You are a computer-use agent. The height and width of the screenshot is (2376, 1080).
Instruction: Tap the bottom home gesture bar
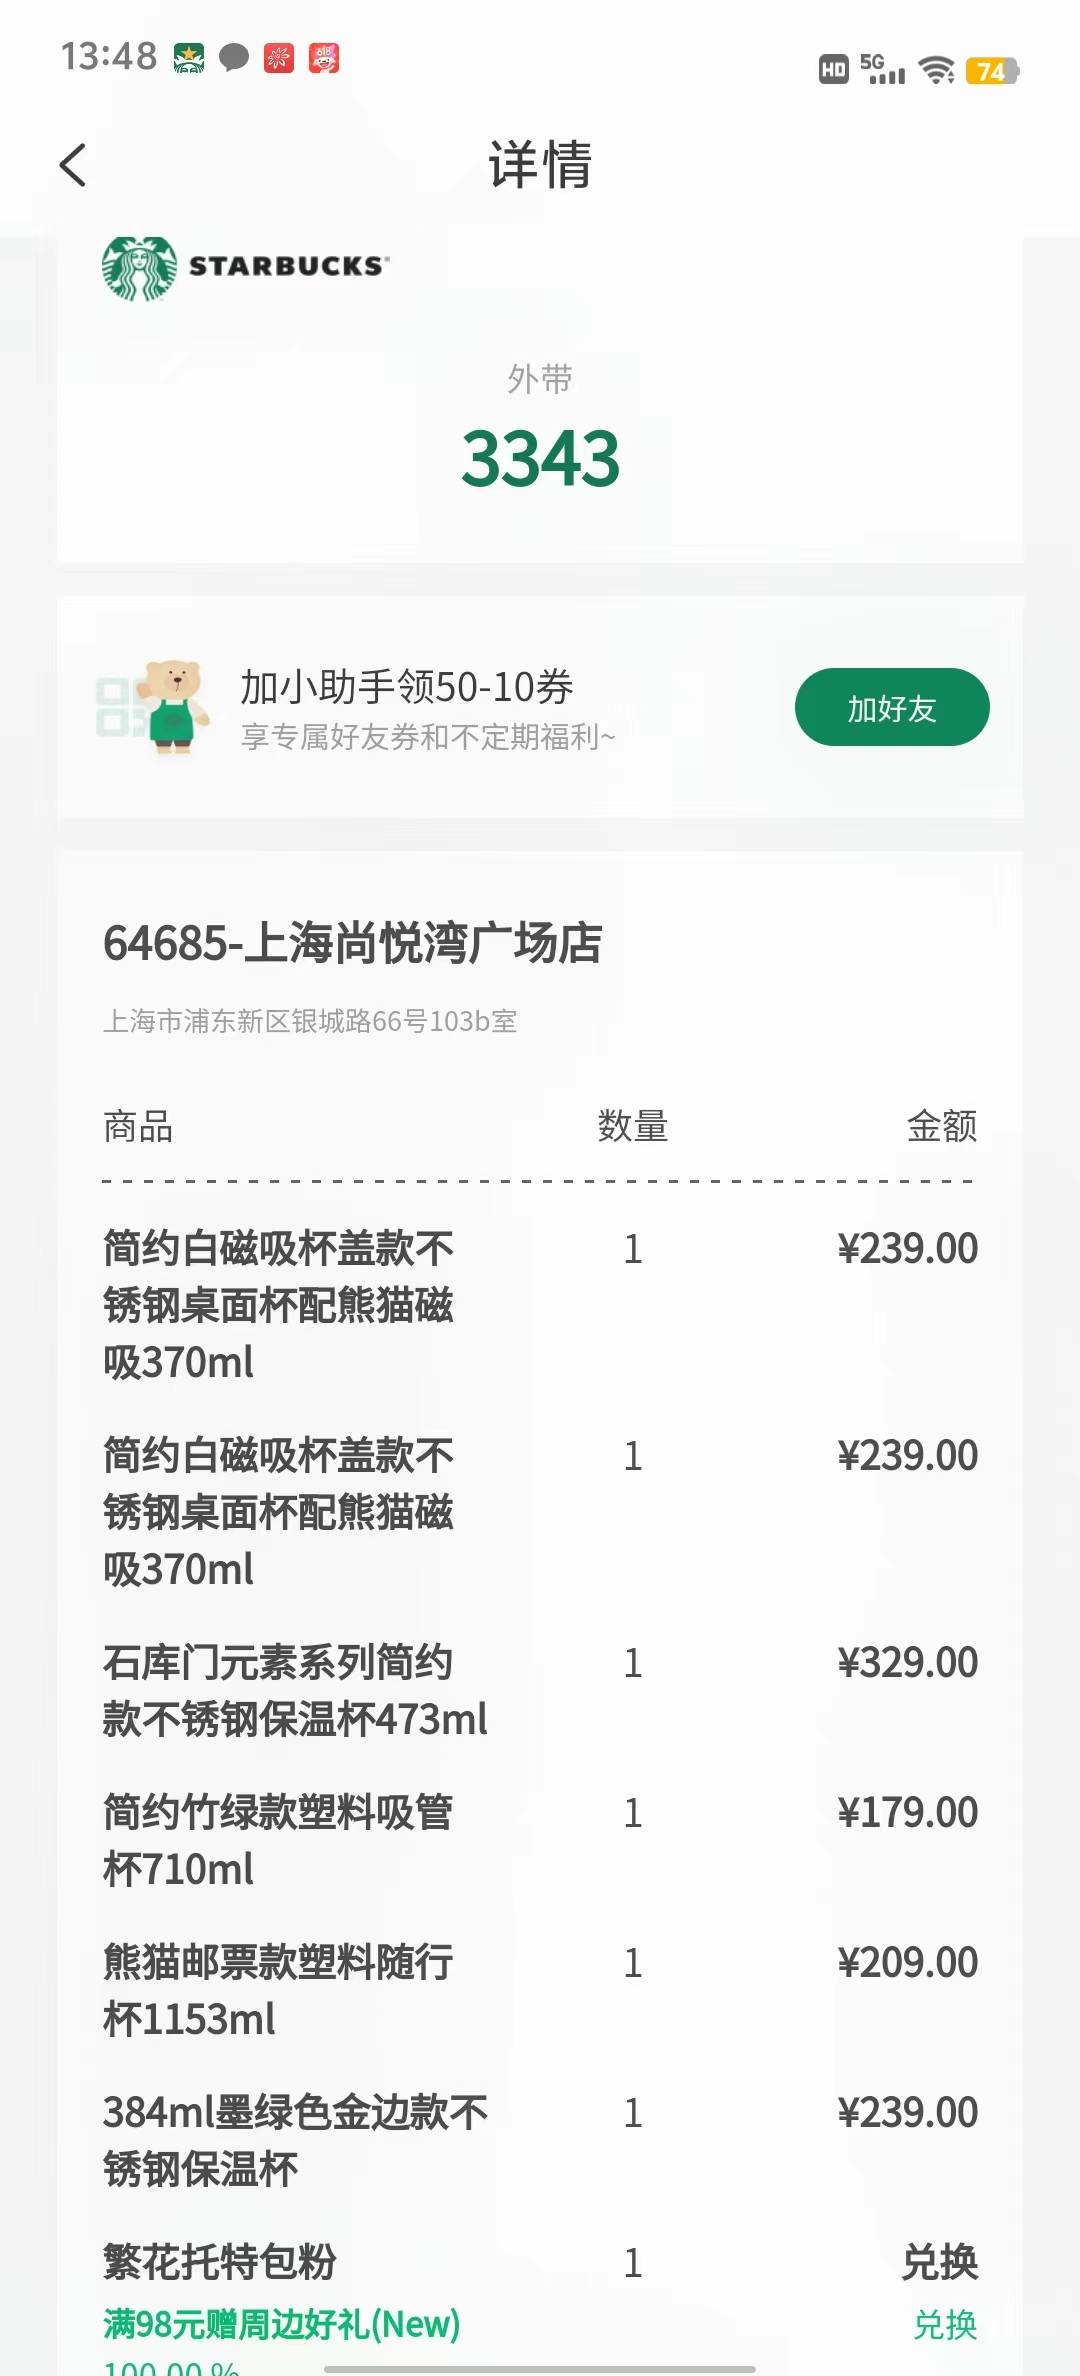pos(540,2368)
